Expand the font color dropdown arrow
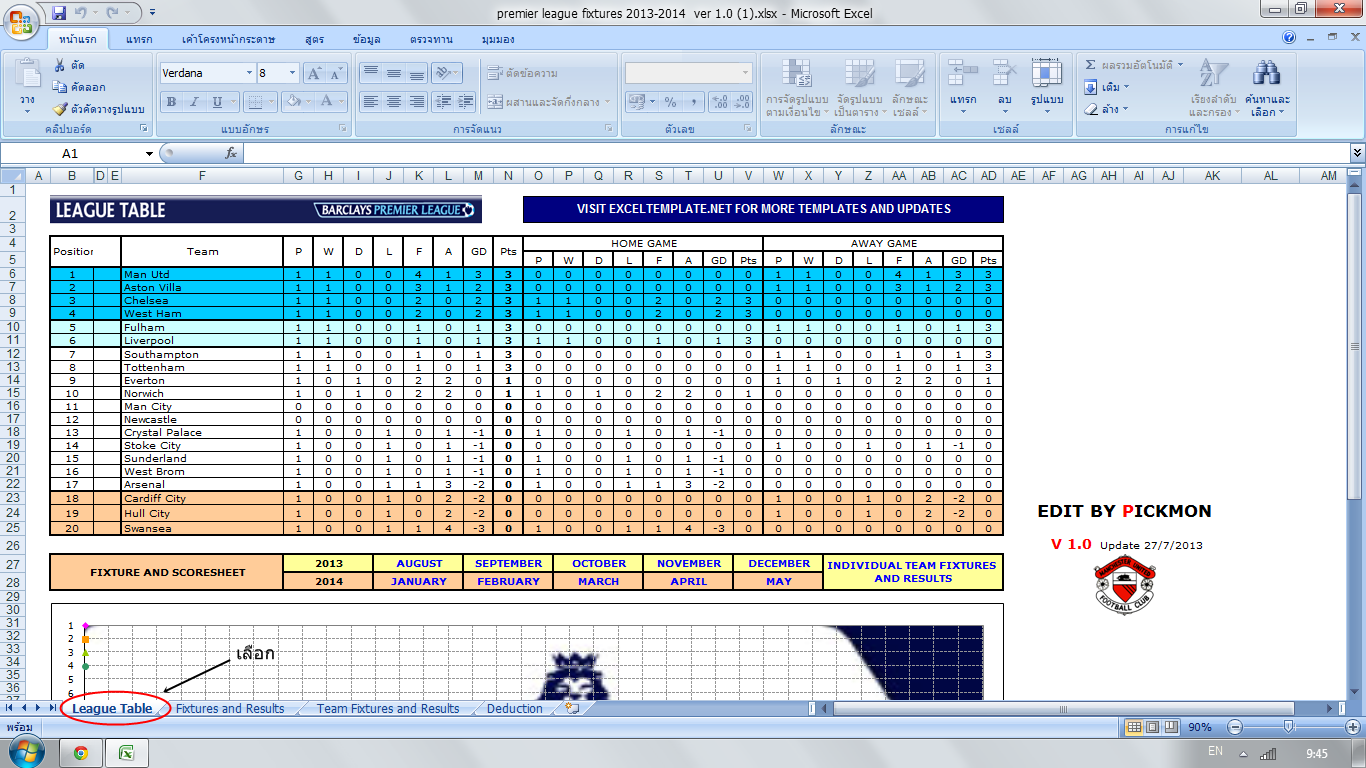 point(341,102)
